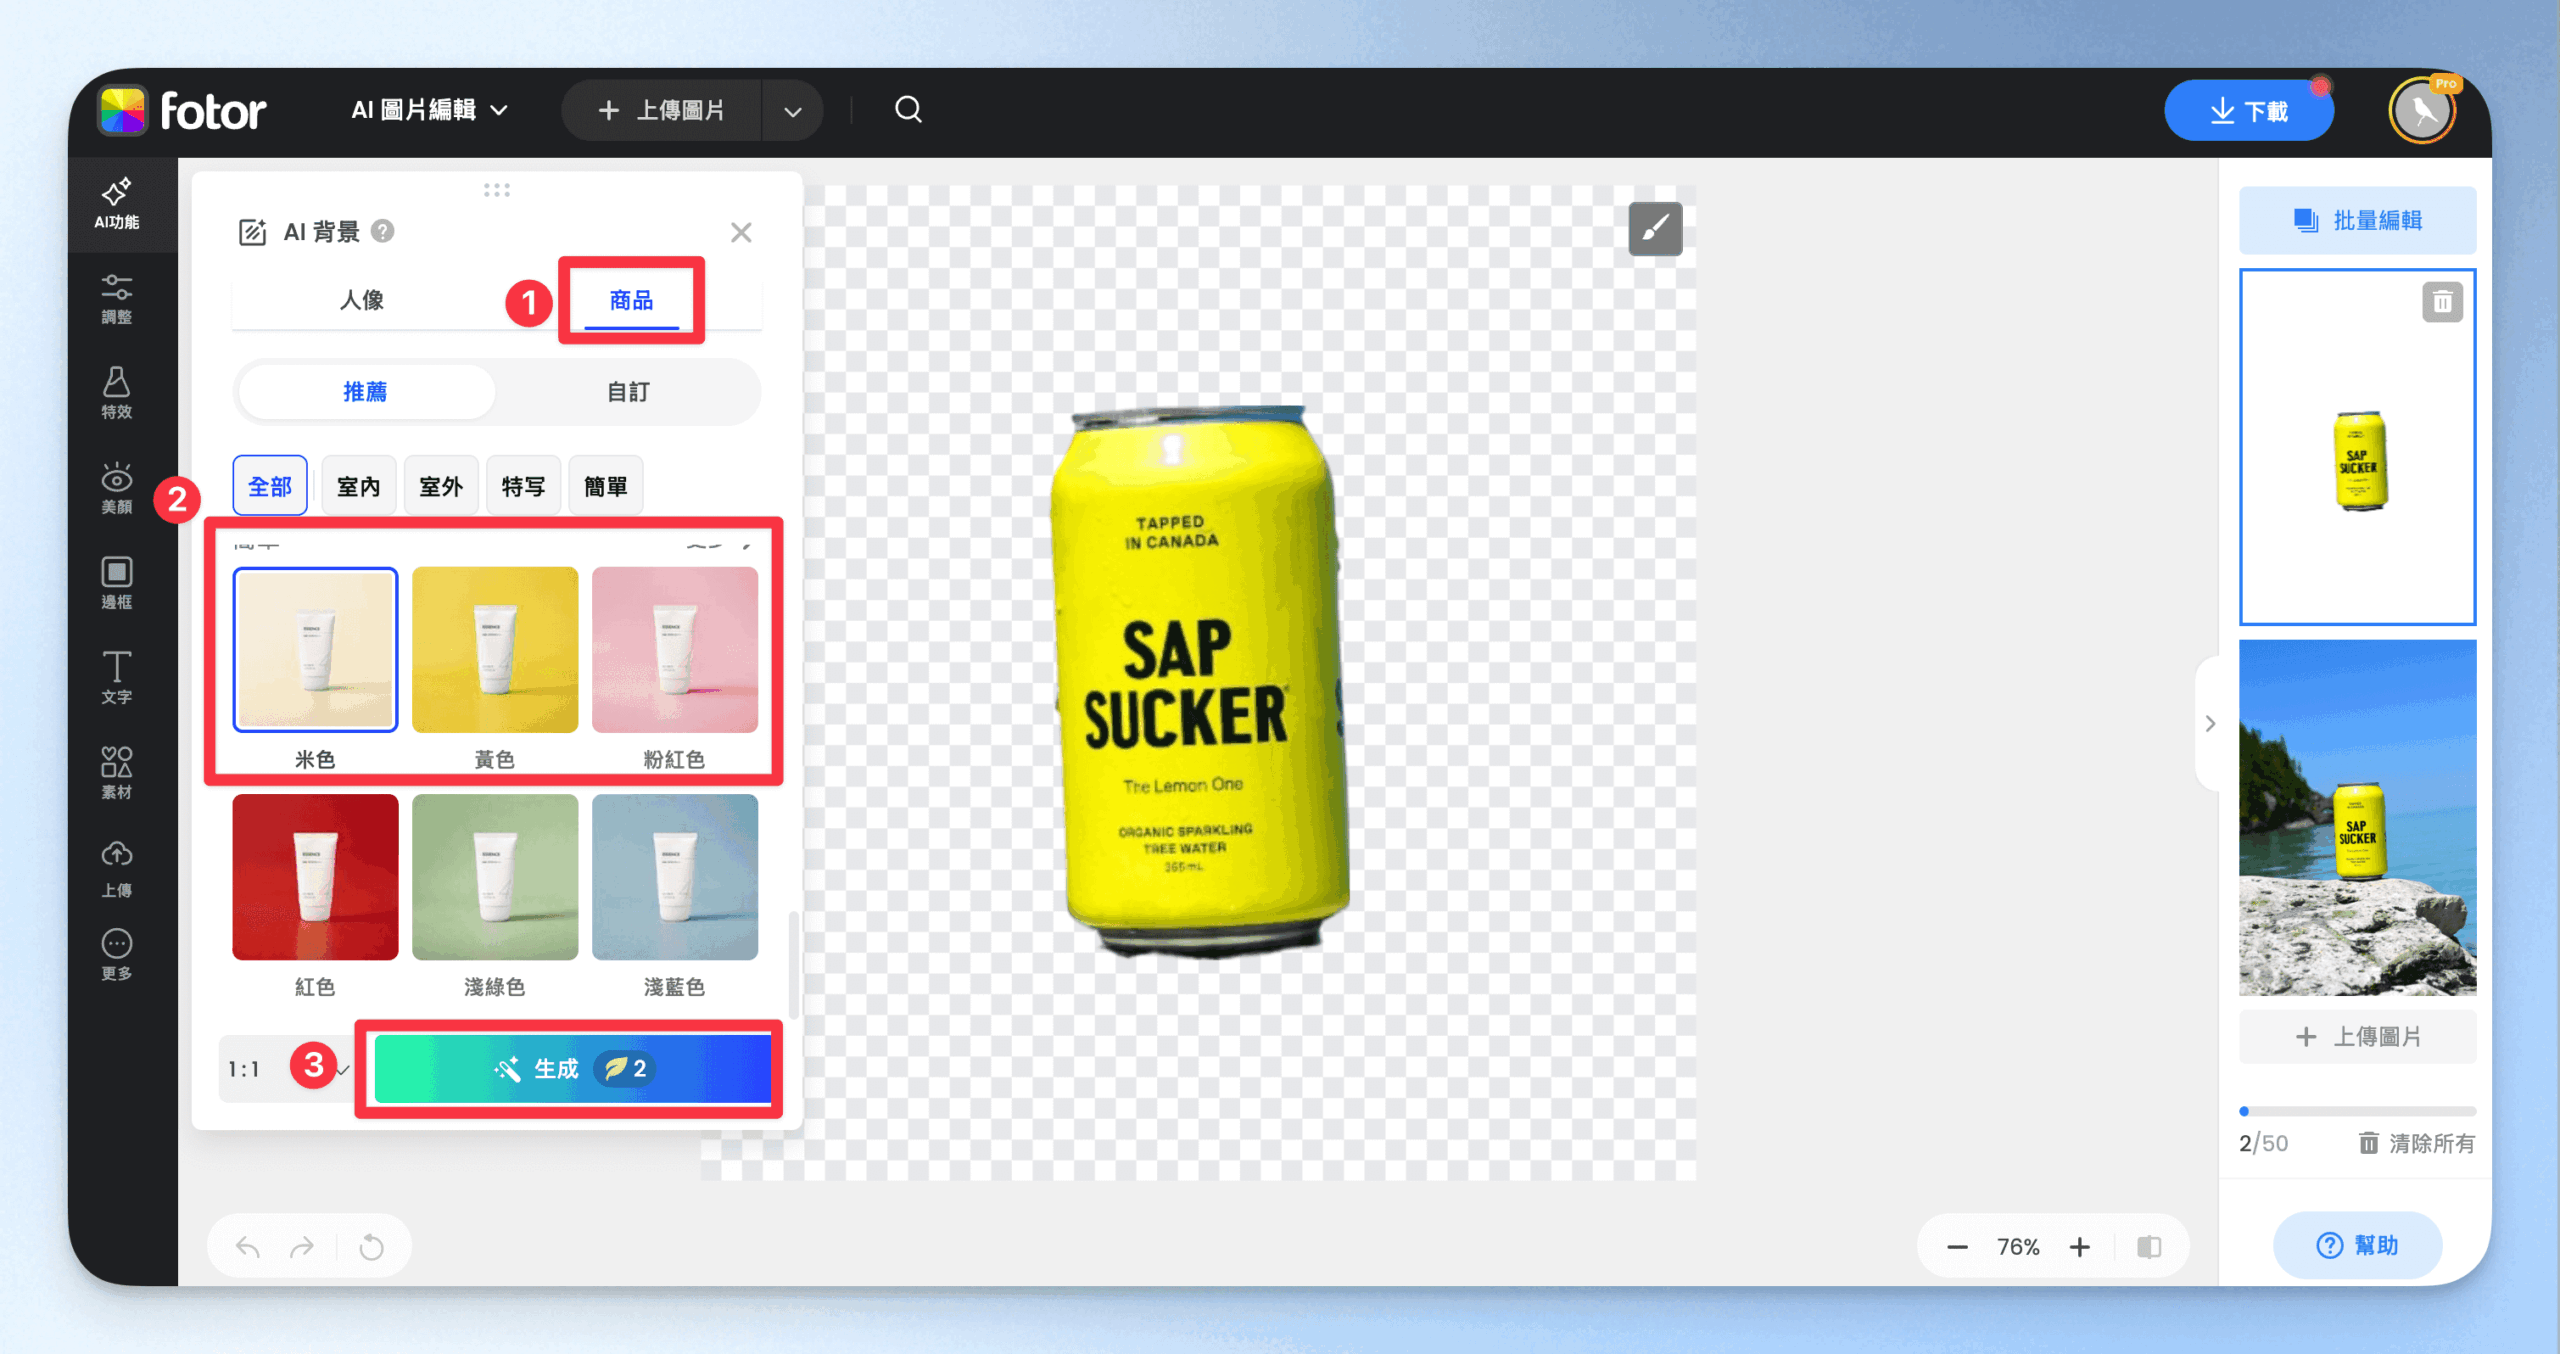
Task: Open the AI功能 sidebar panel
Action: [116, 203]
